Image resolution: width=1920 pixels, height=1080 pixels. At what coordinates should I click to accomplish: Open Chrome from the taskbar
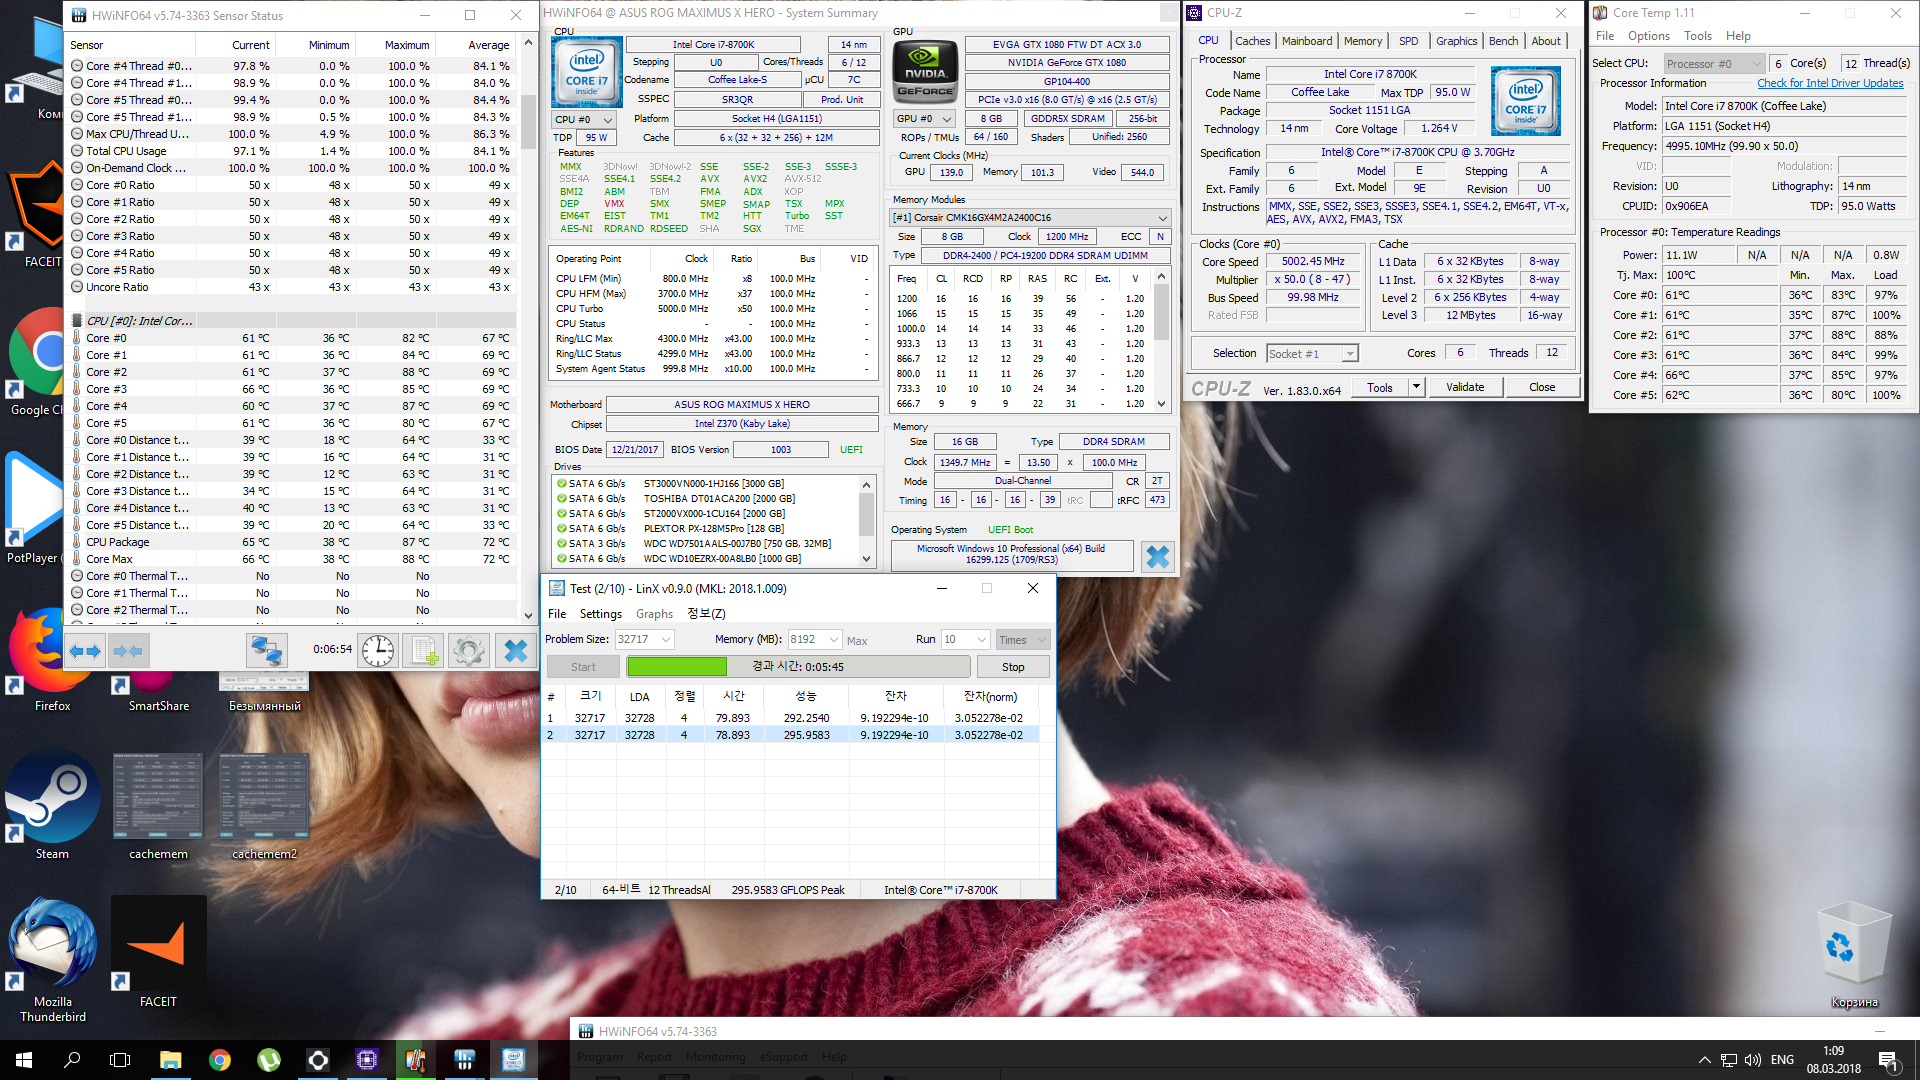pos(220,1060)
